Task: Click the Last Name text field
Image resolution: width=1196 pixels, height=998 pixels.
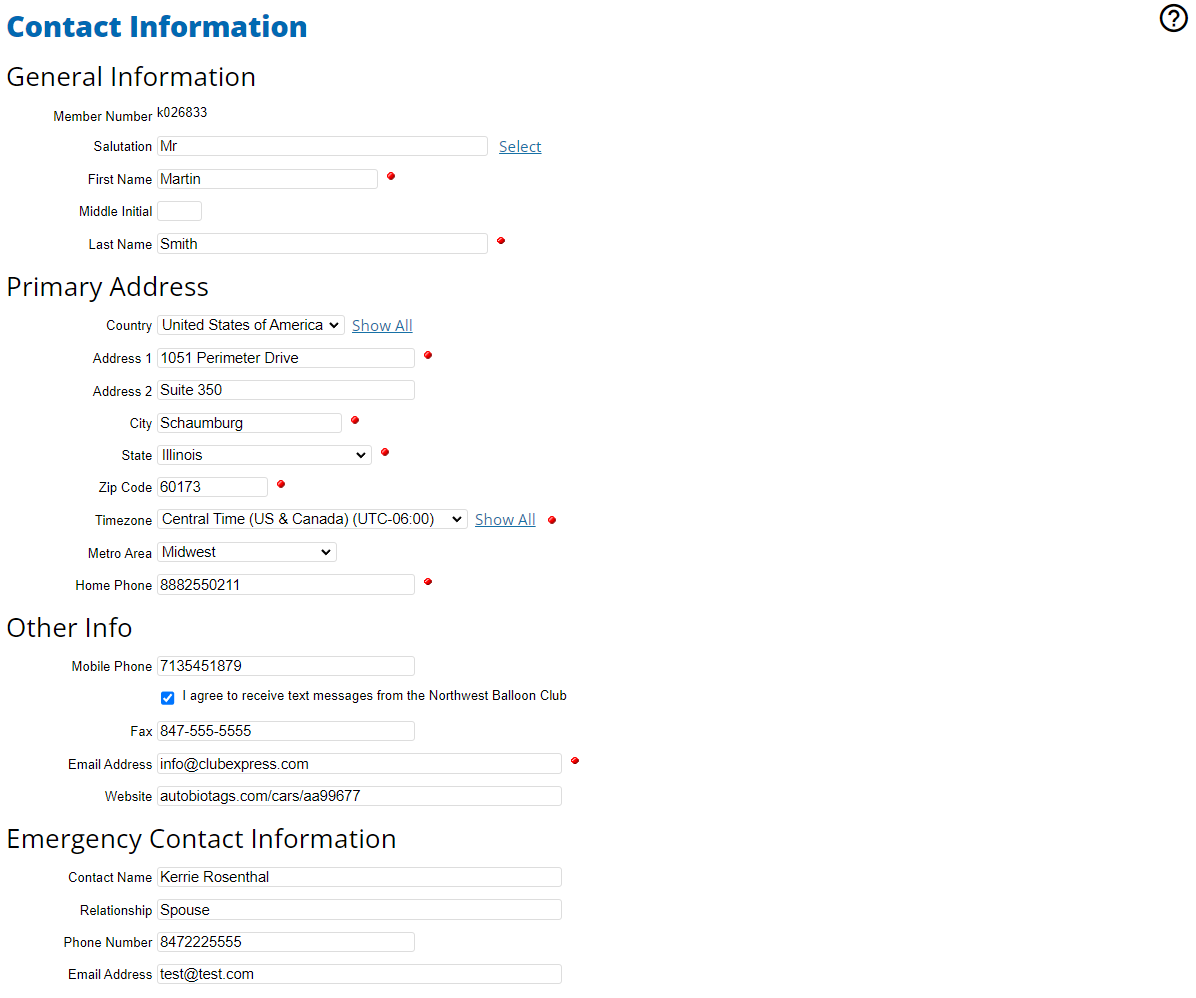Action: (x=322, y=244)
